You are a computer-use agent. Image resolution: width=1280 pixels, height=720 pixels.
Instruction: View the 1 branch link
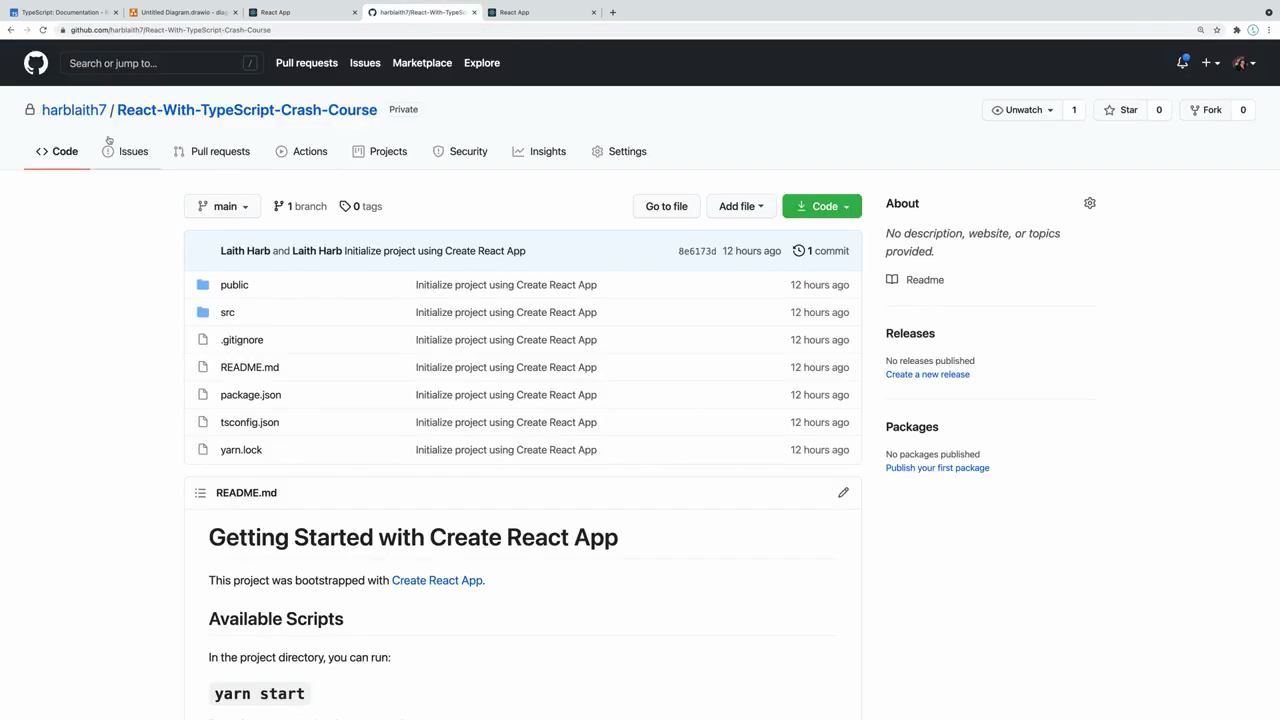300,206
